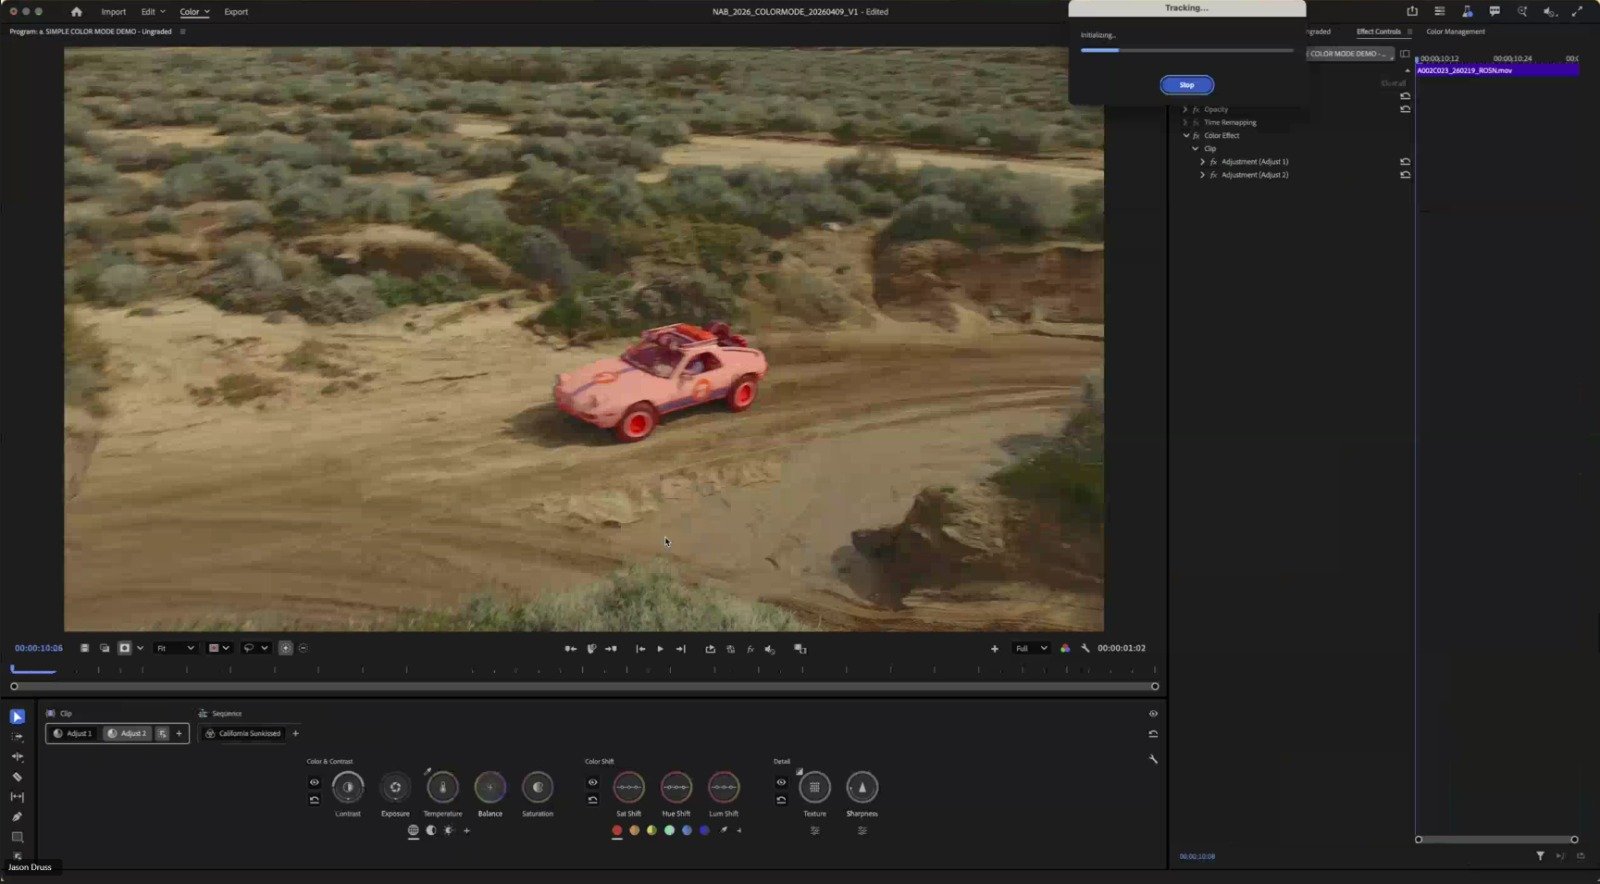The image size is (1600, 884).
Task: Click the Exposure dial
Action: point(395,787)
